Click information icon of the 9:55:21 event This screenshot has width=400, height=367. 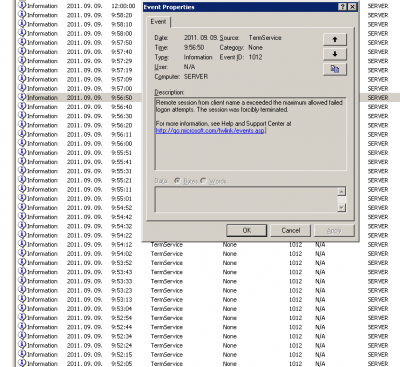pos(22,180)
